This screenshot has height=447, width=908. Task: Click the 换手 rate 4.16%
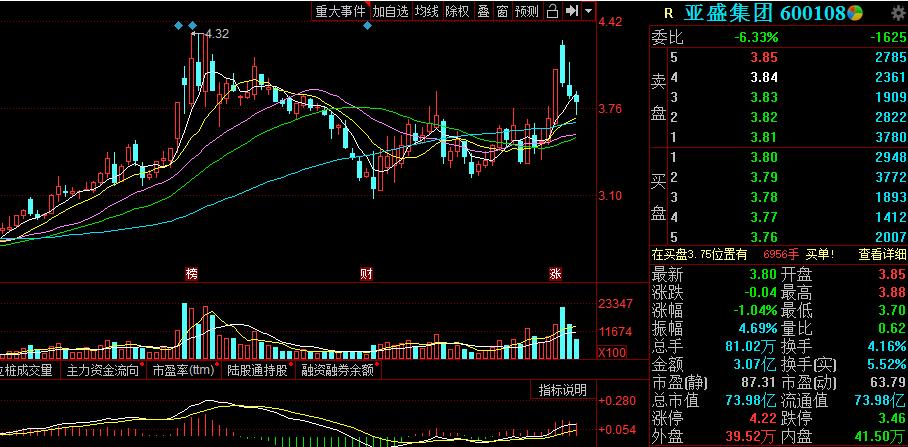click(x=885, y=346)
